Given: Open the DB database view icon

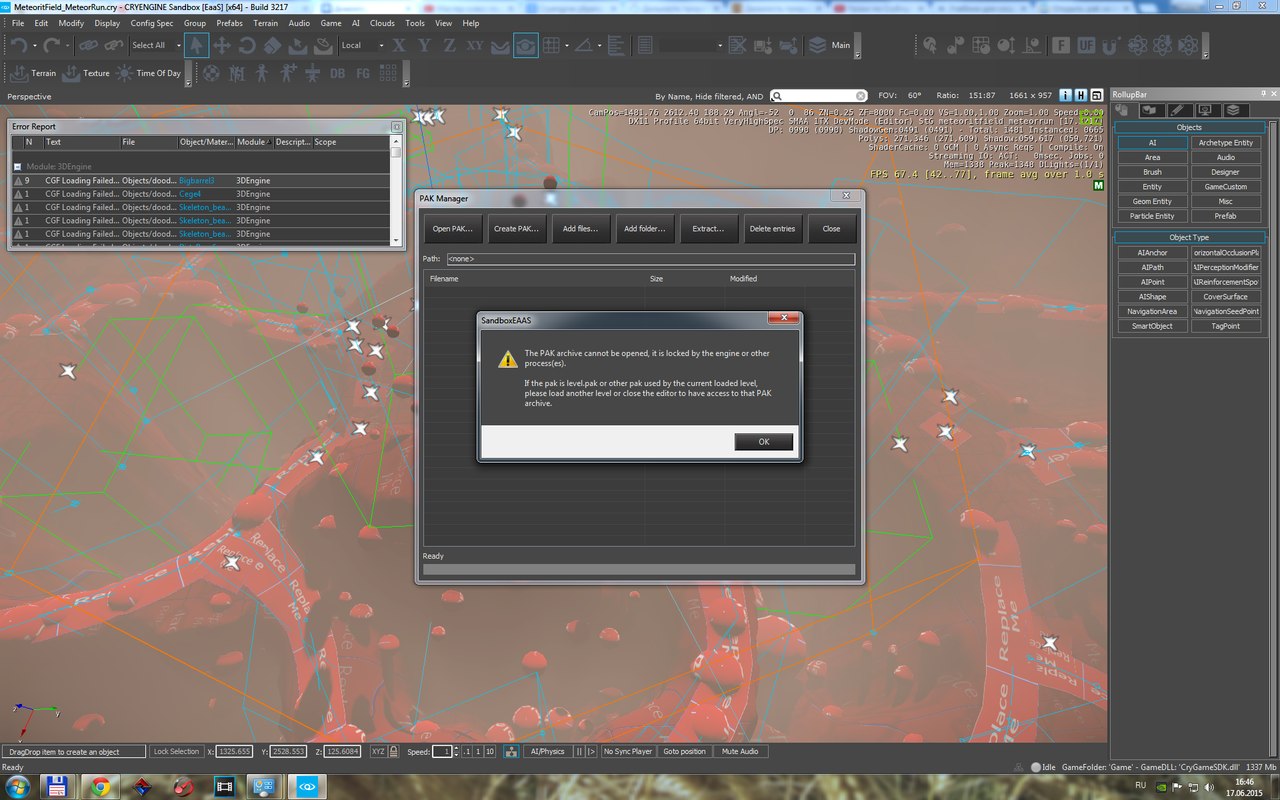Looking at the screenshot, I should click(337, 73).
